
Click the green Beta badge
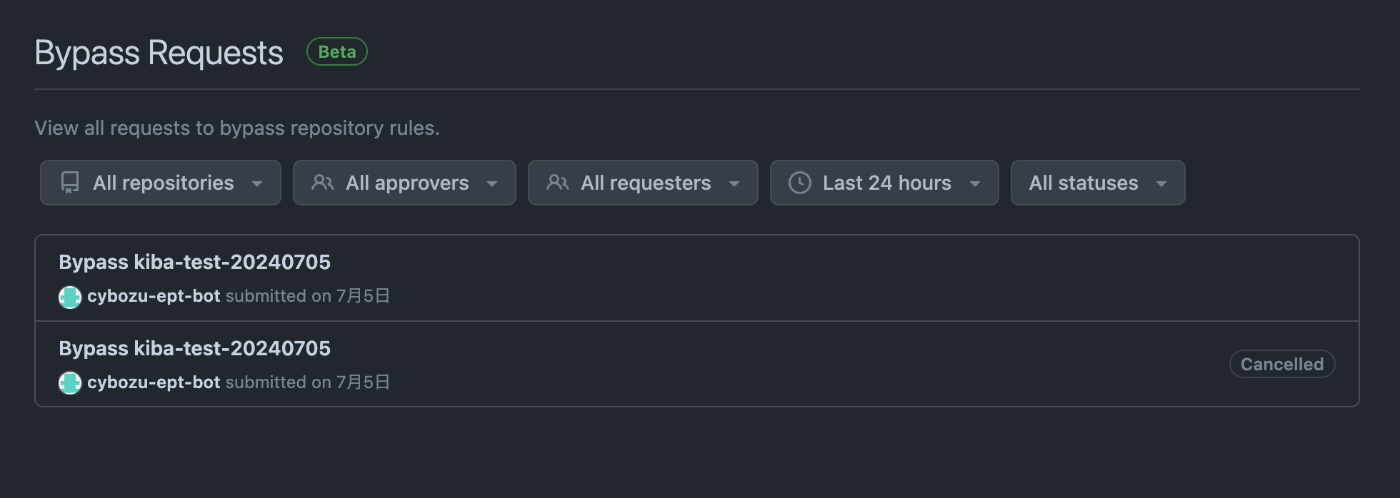pos(337,52)
